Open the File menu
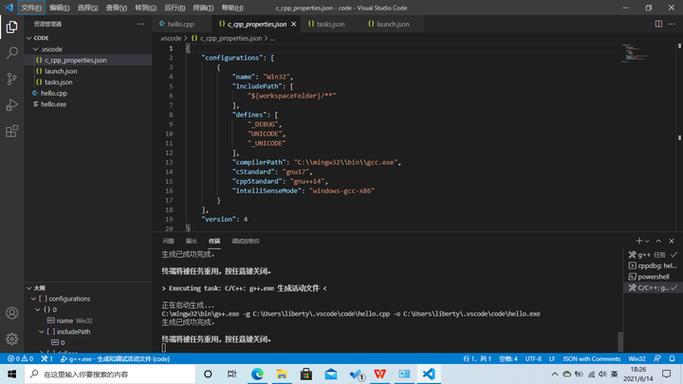 31,8
